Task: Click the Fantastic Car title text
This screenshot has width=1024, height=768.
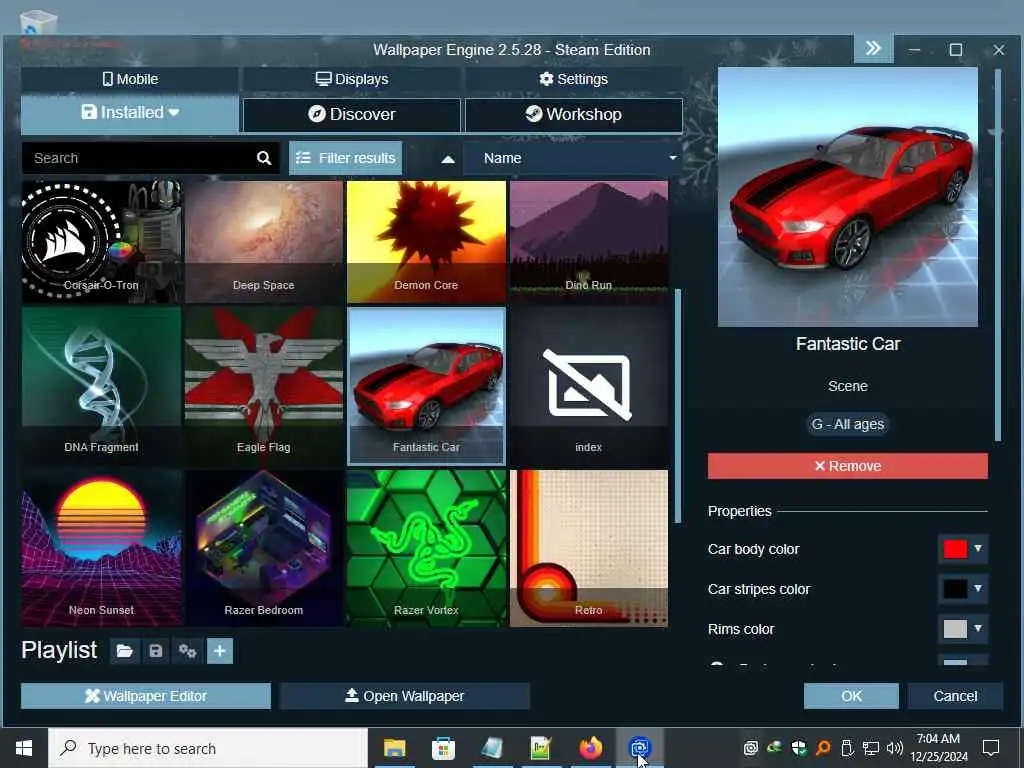Action: (x=848, y=344)
